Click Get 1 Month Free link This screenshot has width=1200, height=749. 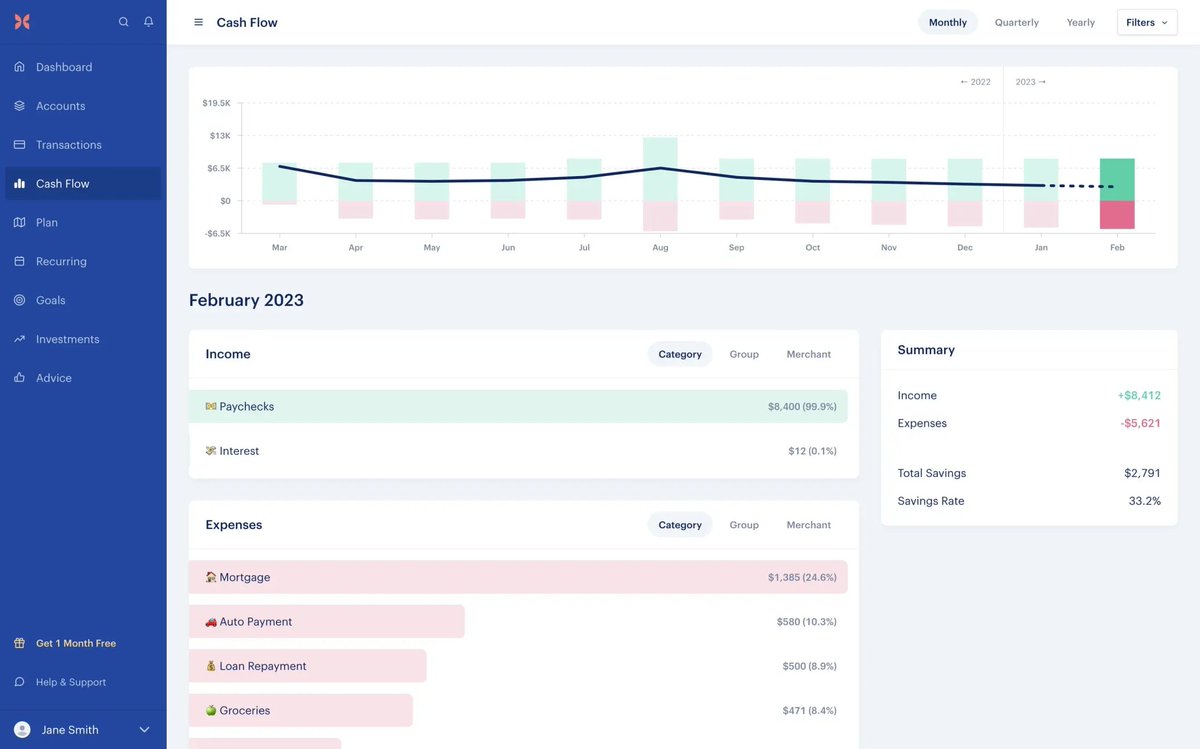[76, 643]
